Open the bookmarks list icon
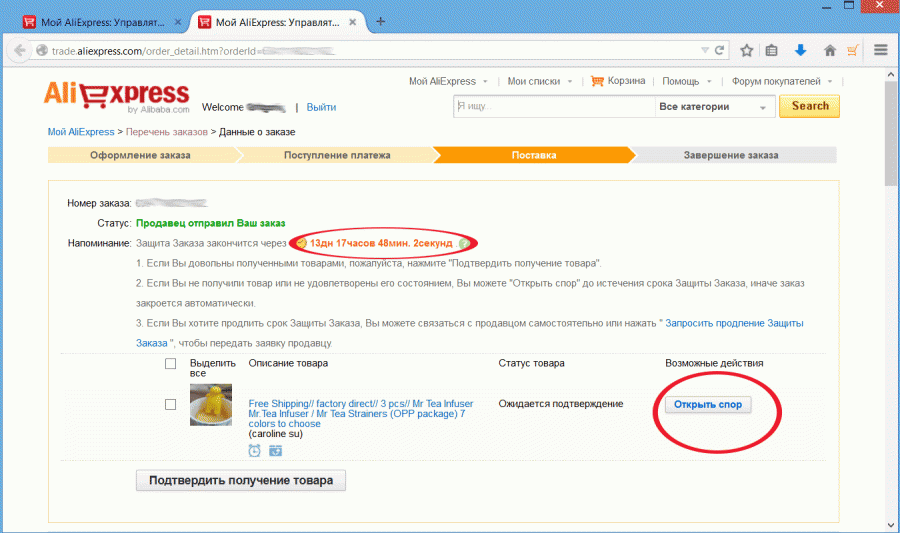The height and width of the screenshot is (533, 900). pyautogui.click(x=771, y=50)
